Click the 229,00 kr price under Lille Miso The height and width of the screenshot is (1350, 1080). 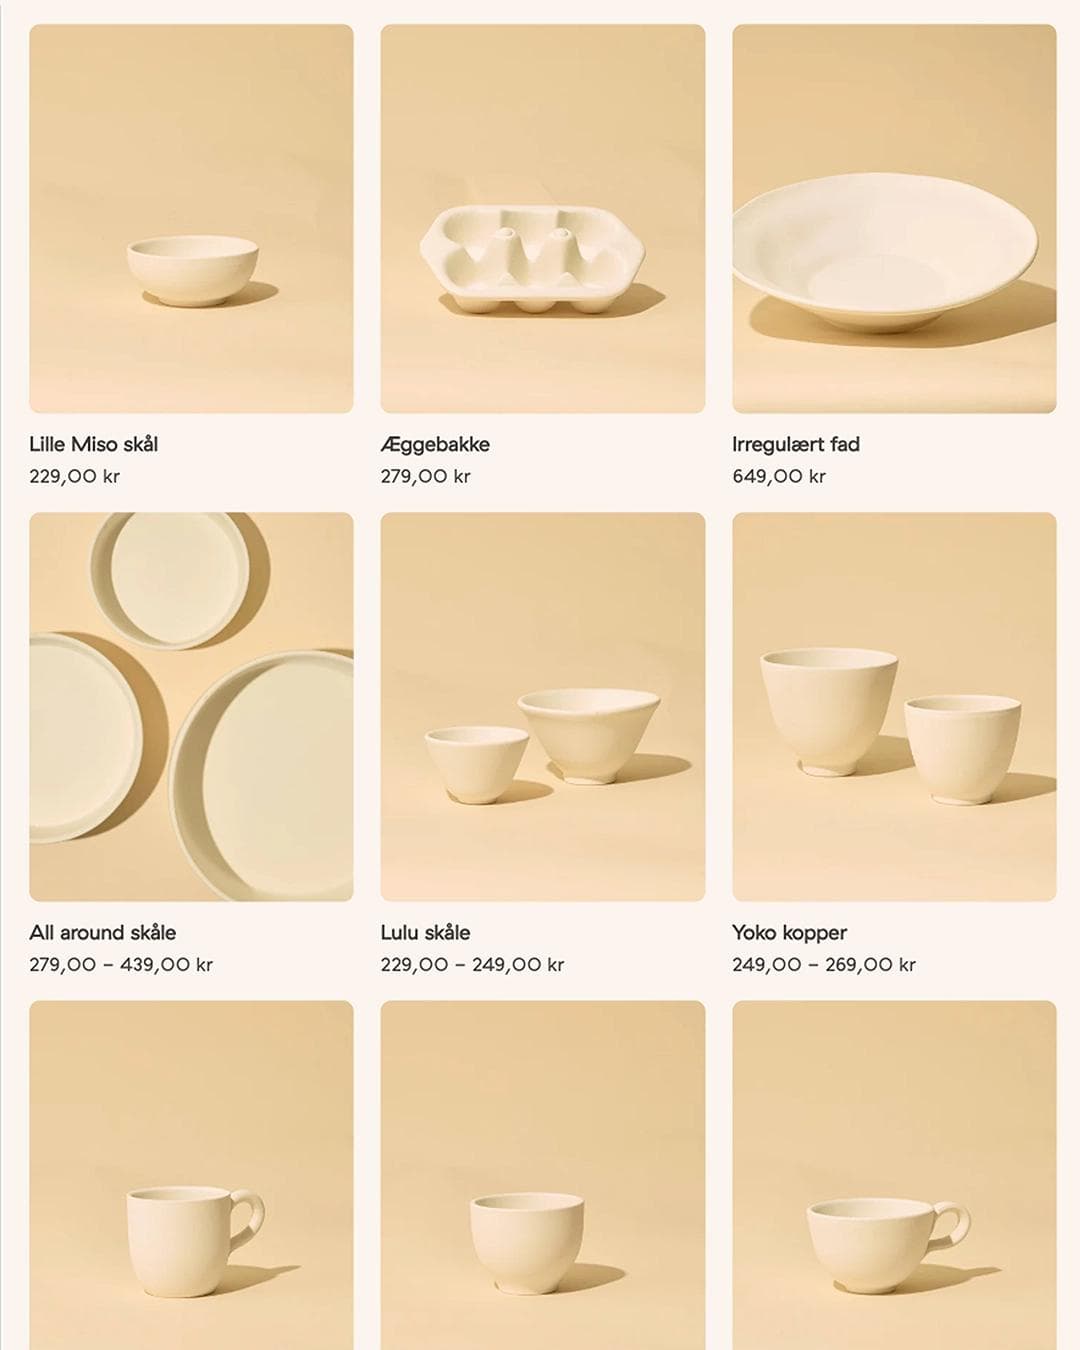[x=74, y=476]
